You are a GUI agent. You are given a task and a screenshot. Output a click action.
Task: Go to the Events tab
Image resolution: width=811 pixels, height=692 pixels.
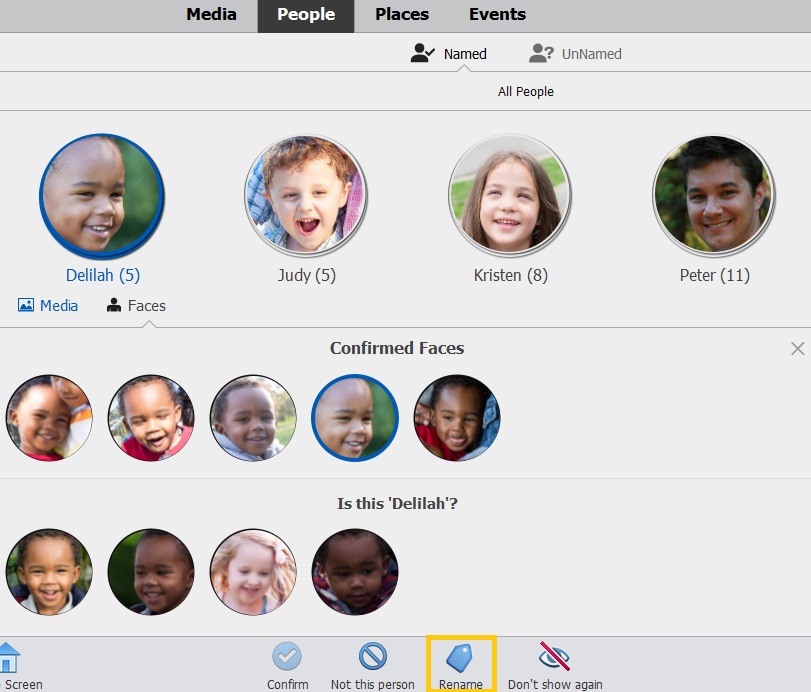(497, 14)
